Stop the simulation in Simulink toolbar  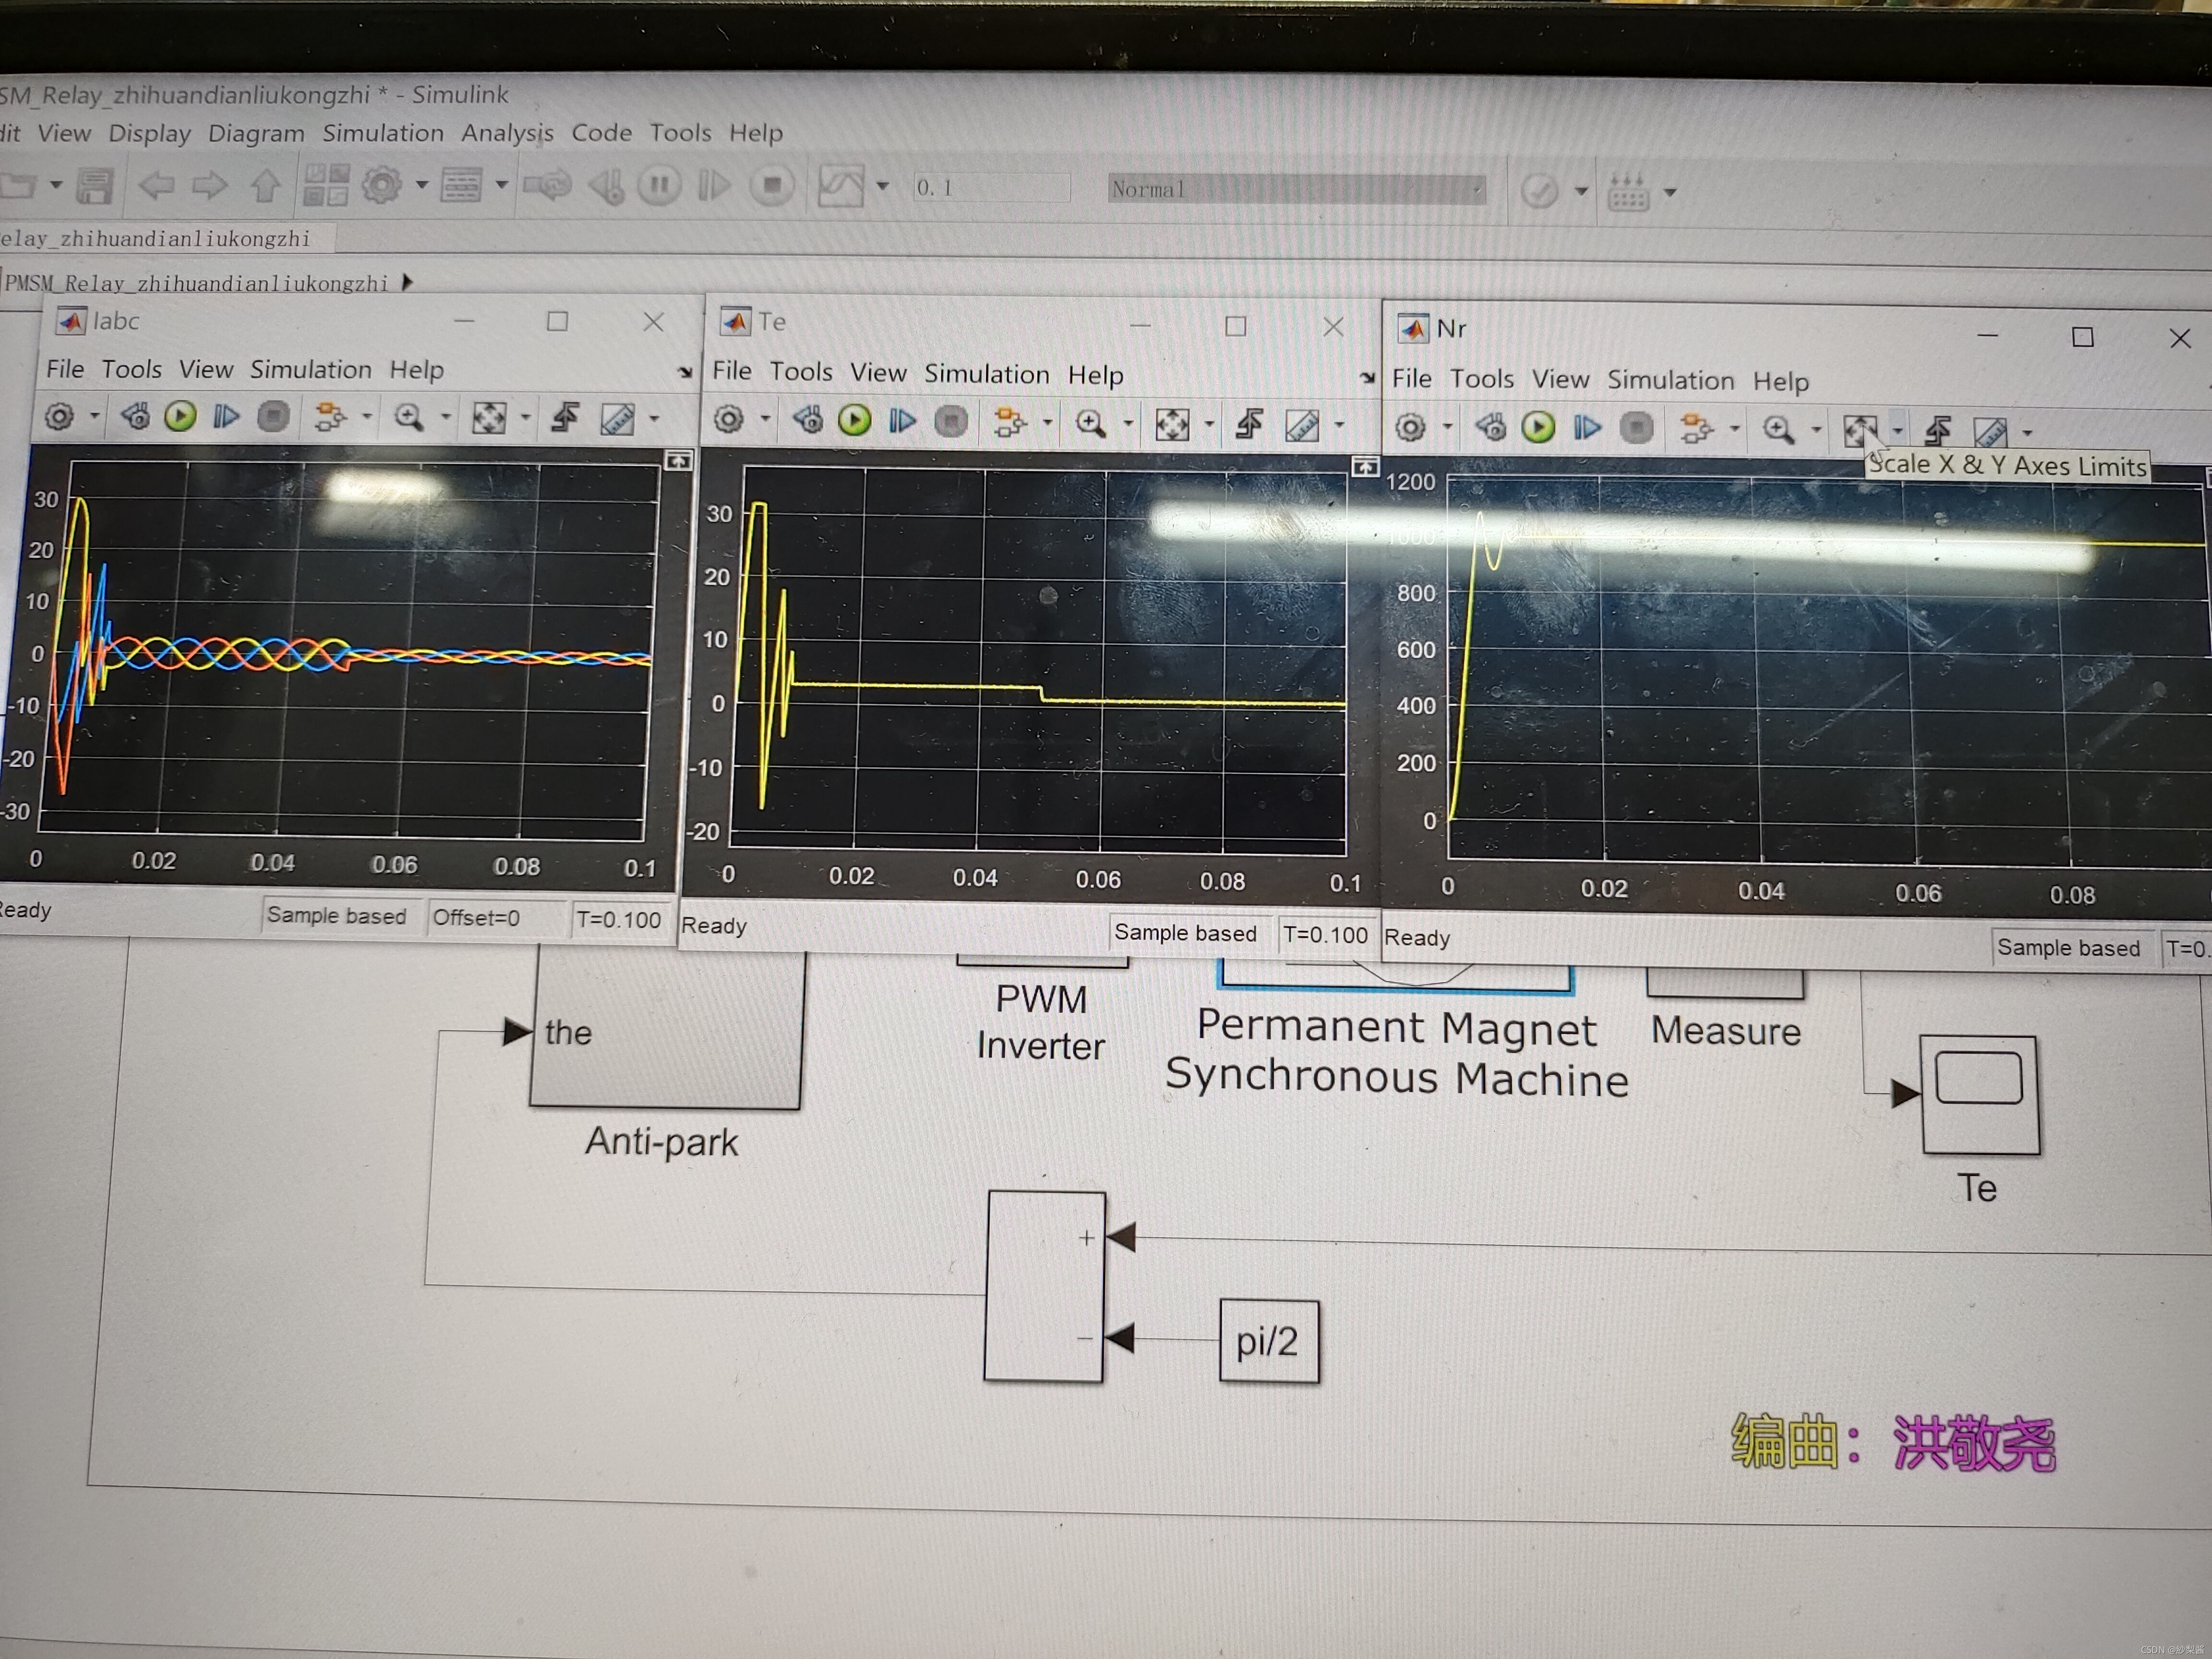coord(771,186)
